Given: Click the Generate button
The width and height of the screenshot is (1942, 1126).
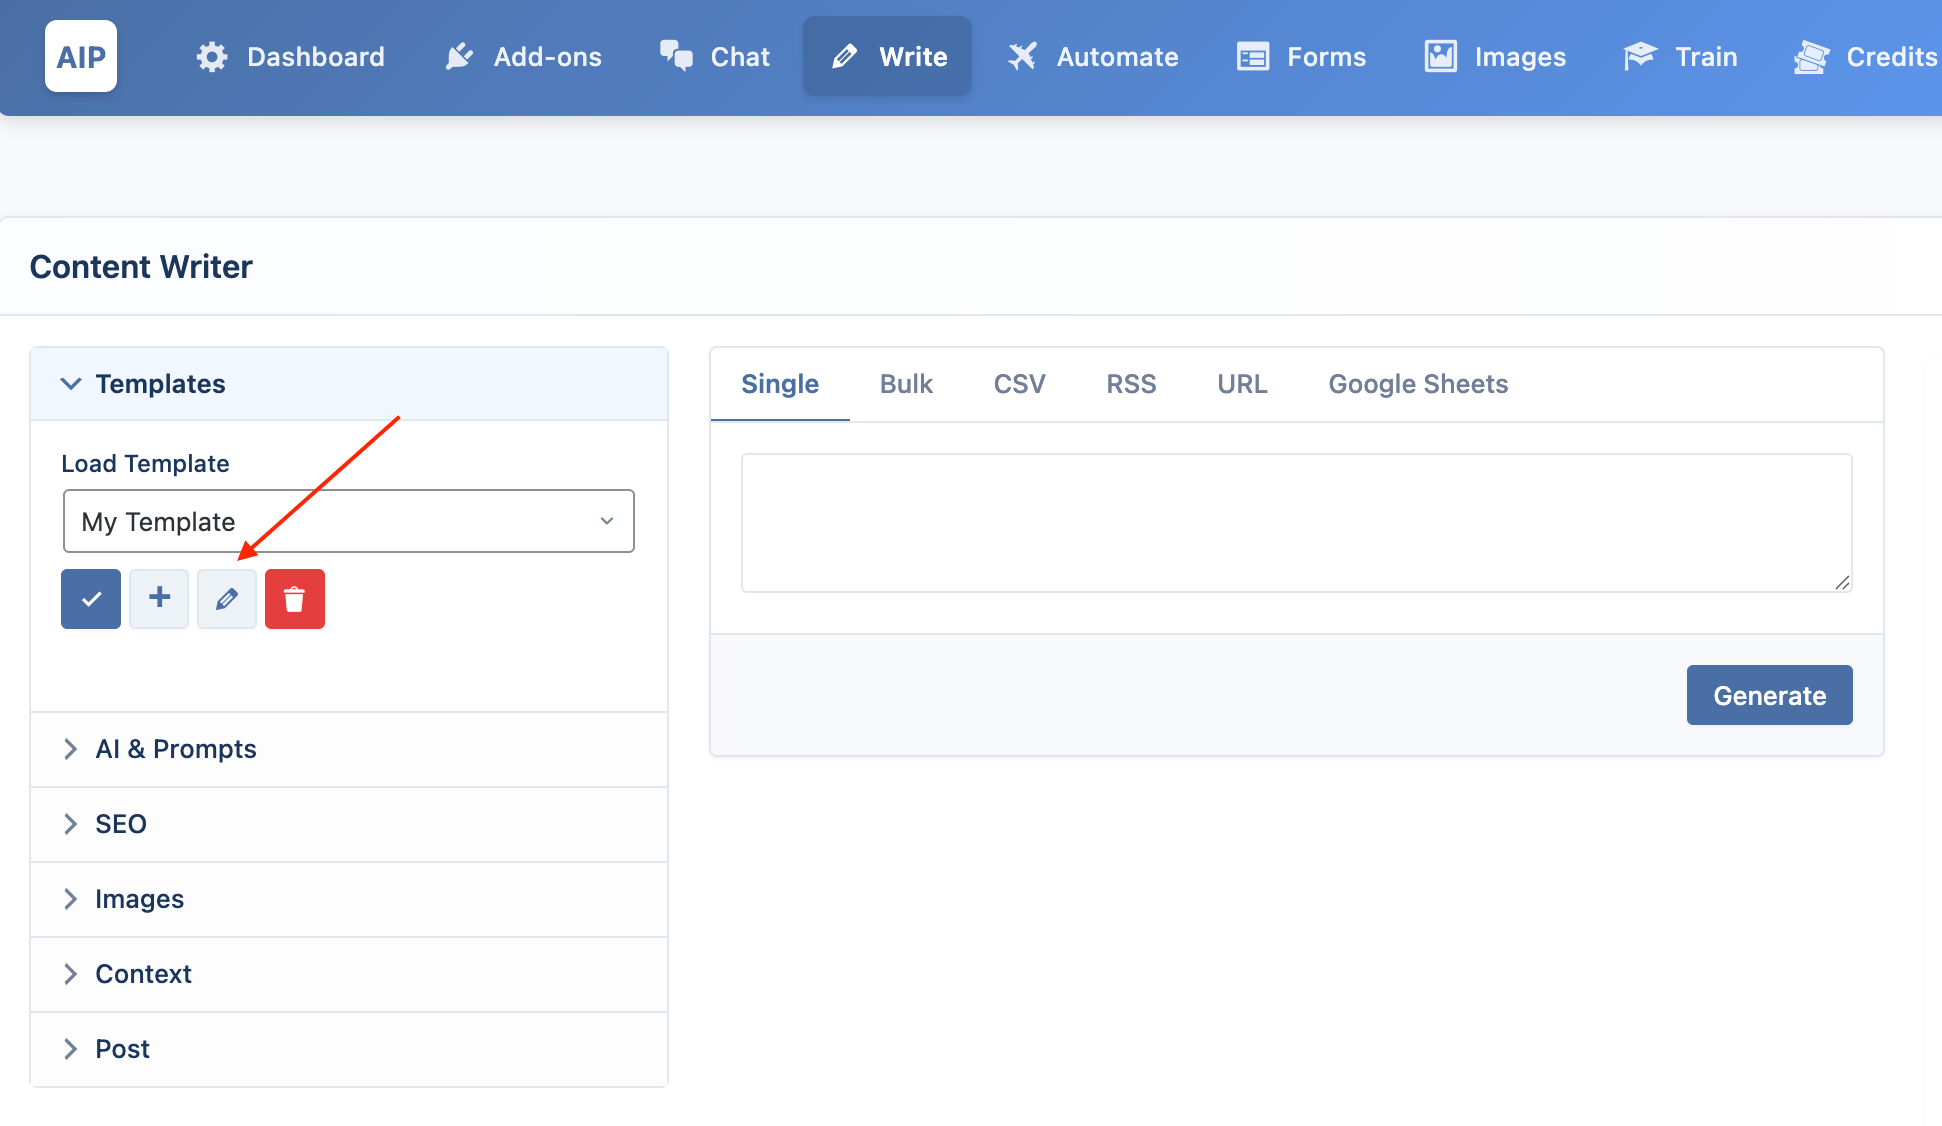Looking at the screenshot, I should tap(1769, 695).
